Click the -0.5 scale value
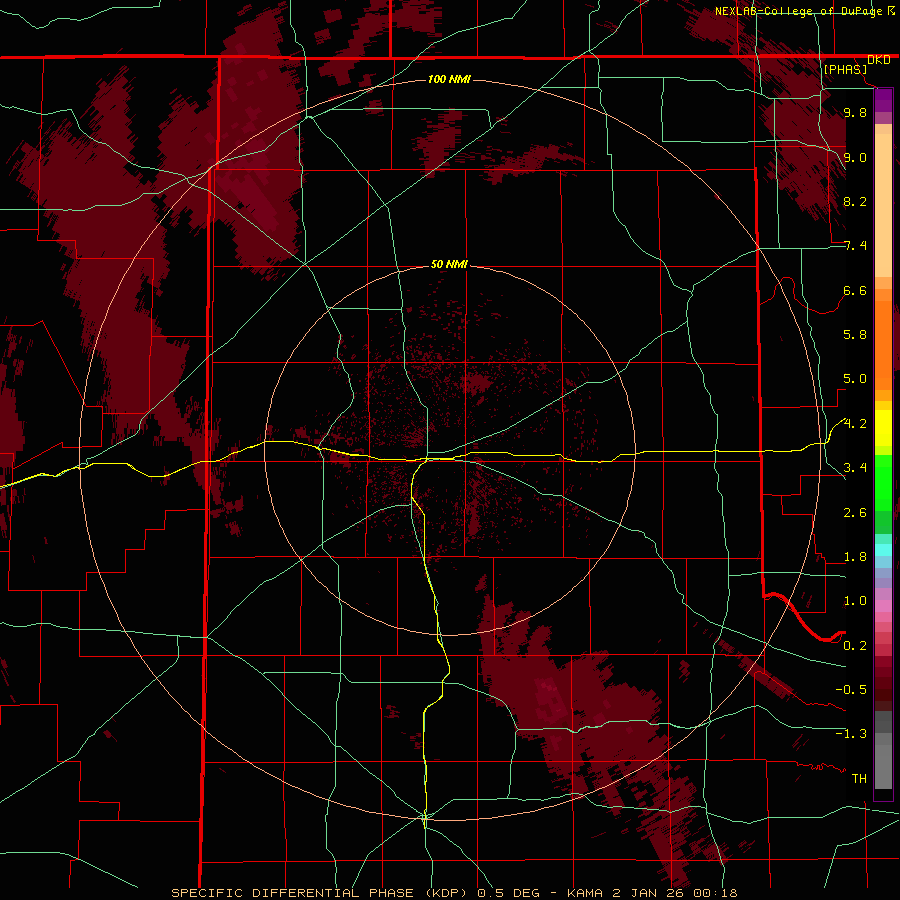Viewport: 900px width, 900px height. pyautogui.click(x=851, y=689)
